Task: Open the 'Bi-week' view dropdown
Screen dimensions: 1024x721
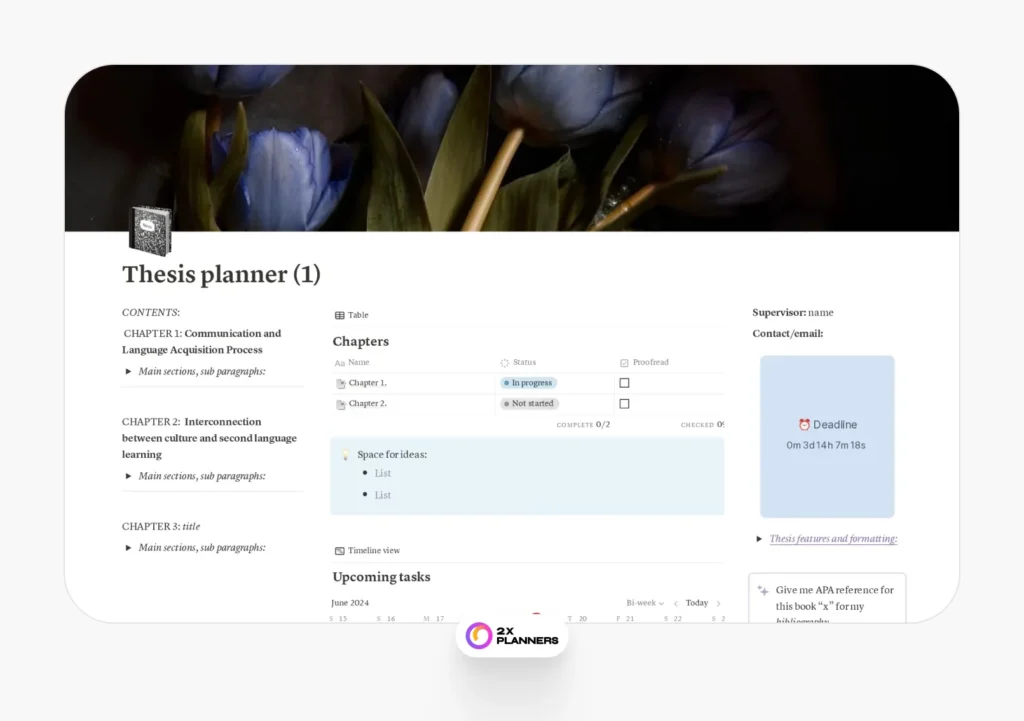Action: tap(643, 603)
